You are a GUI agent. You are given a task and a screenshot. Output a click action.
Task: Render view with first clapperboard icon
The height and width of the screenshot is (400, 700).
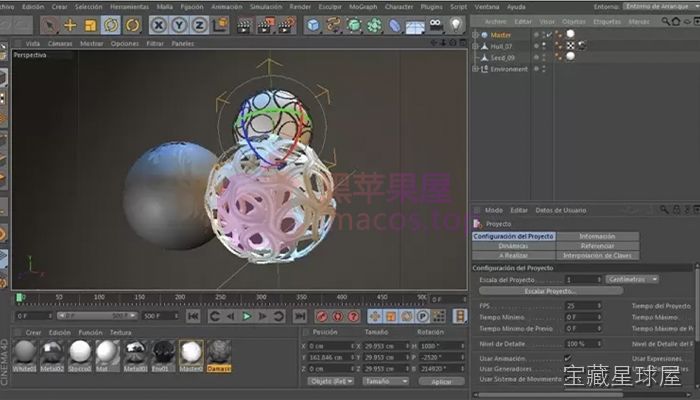pyautogui.click(x=244, y=26)
